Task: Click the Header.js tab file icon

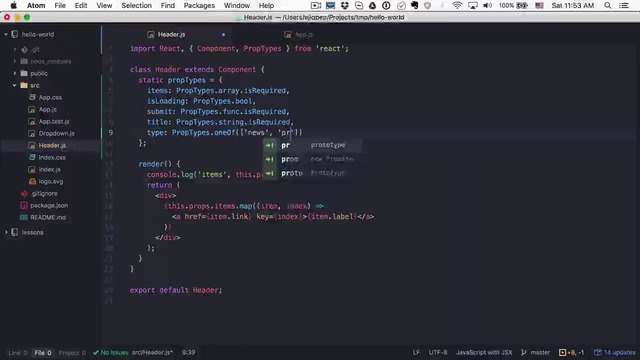Action: click(151, 35)
